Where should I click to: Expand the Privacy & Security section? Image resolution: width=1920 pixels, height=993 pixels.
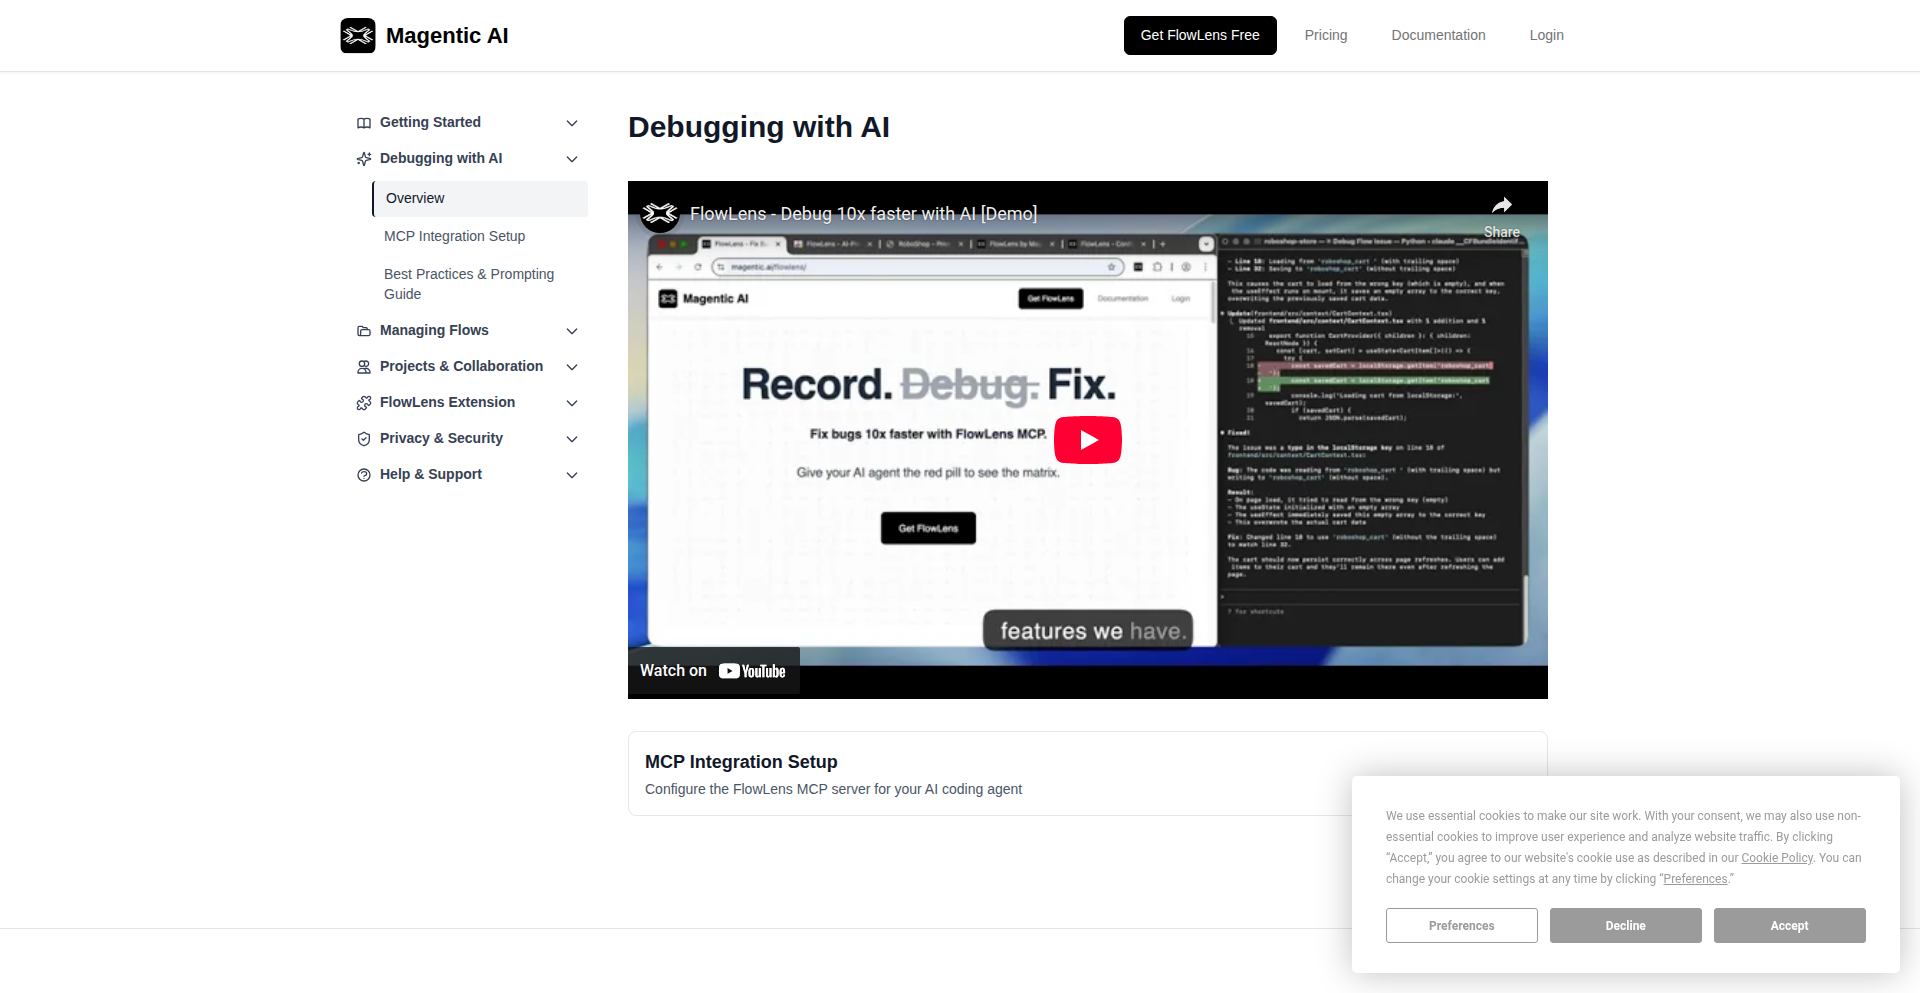[x=571, y=438]
